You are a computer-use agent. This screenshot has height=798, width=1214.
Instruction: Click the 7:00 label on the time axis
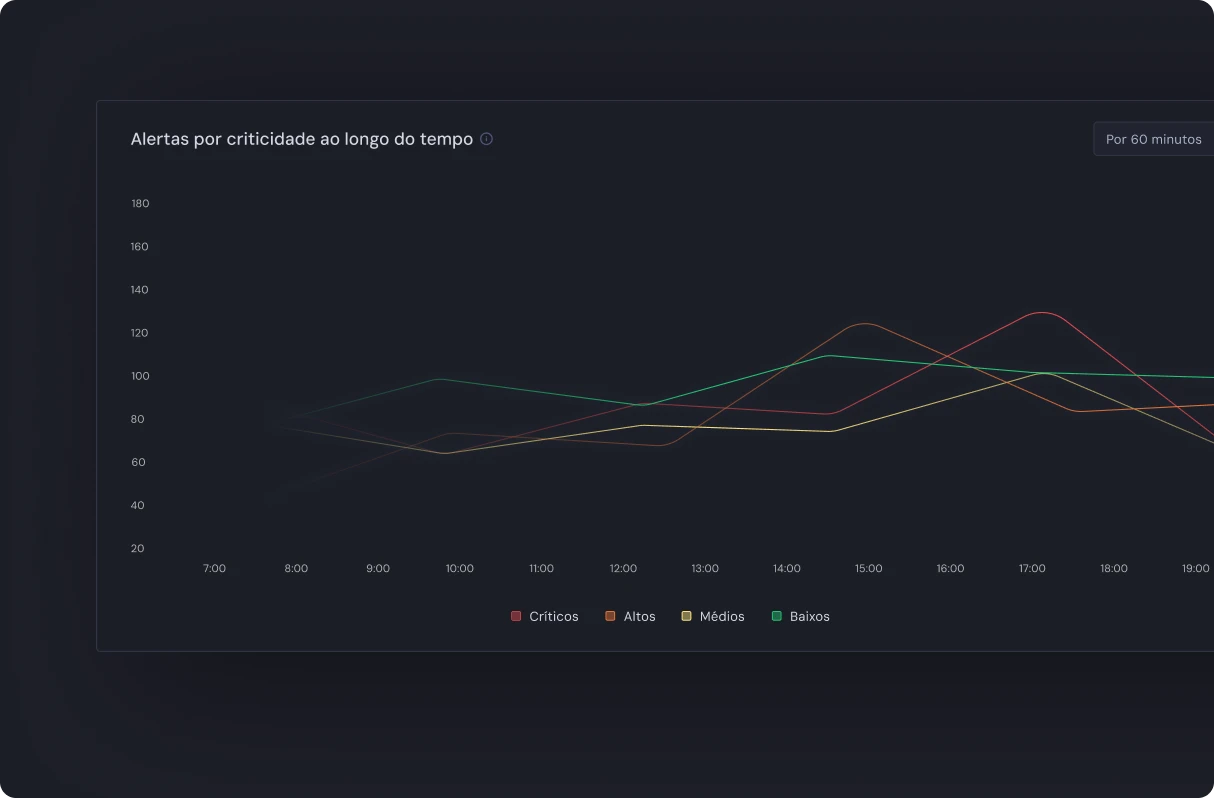[x=214, y=568]
